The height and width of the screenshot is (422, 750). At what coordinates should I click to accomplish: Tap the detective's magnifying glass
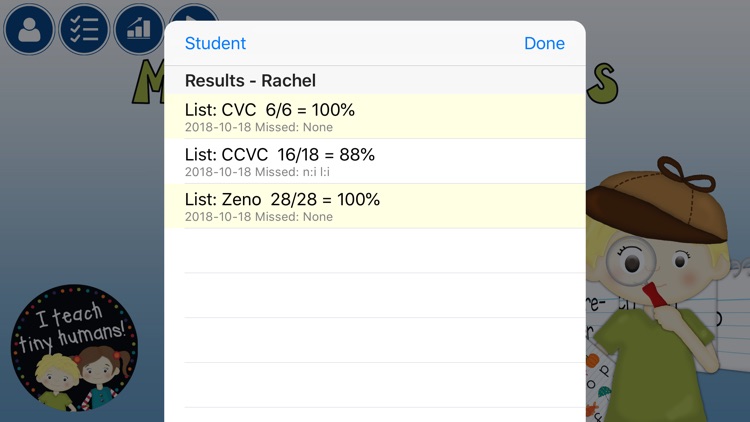tap(631, 262)
